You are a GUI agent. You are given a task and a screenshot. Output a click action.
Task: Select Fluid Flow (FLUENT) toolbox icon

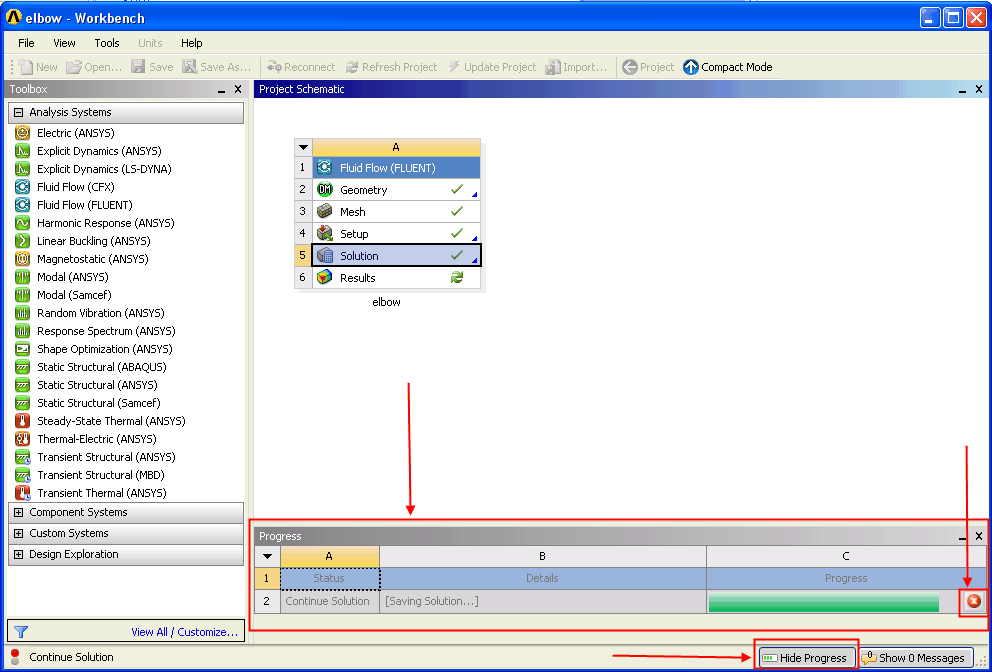click(22, 205)
